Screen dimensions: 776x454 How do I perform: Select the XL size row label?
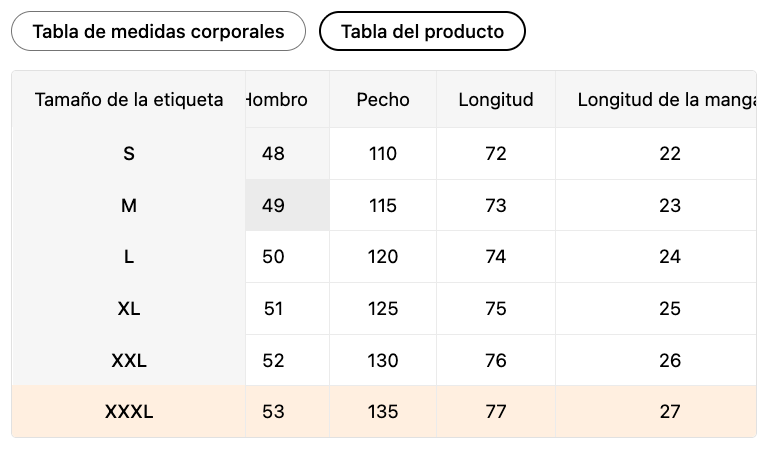129,309
